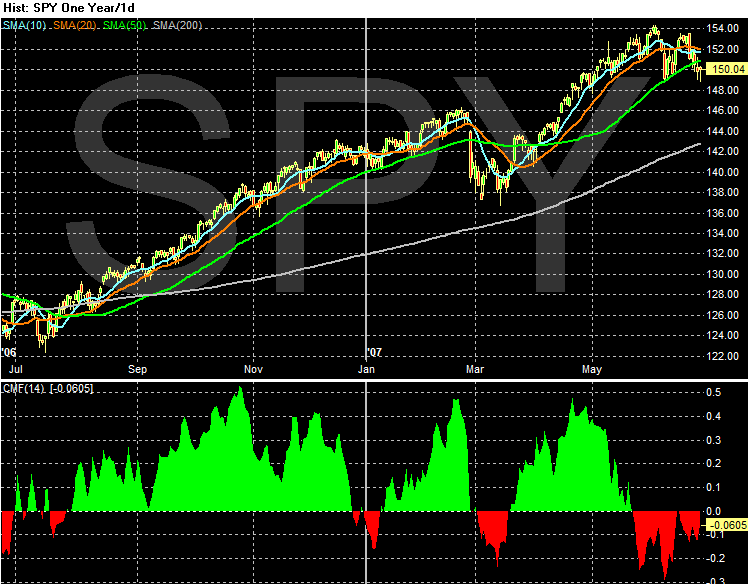The height and width of the screenshot is (587, 749).
Task: Click the 136.00 price axis label
Action: [725, 213]
